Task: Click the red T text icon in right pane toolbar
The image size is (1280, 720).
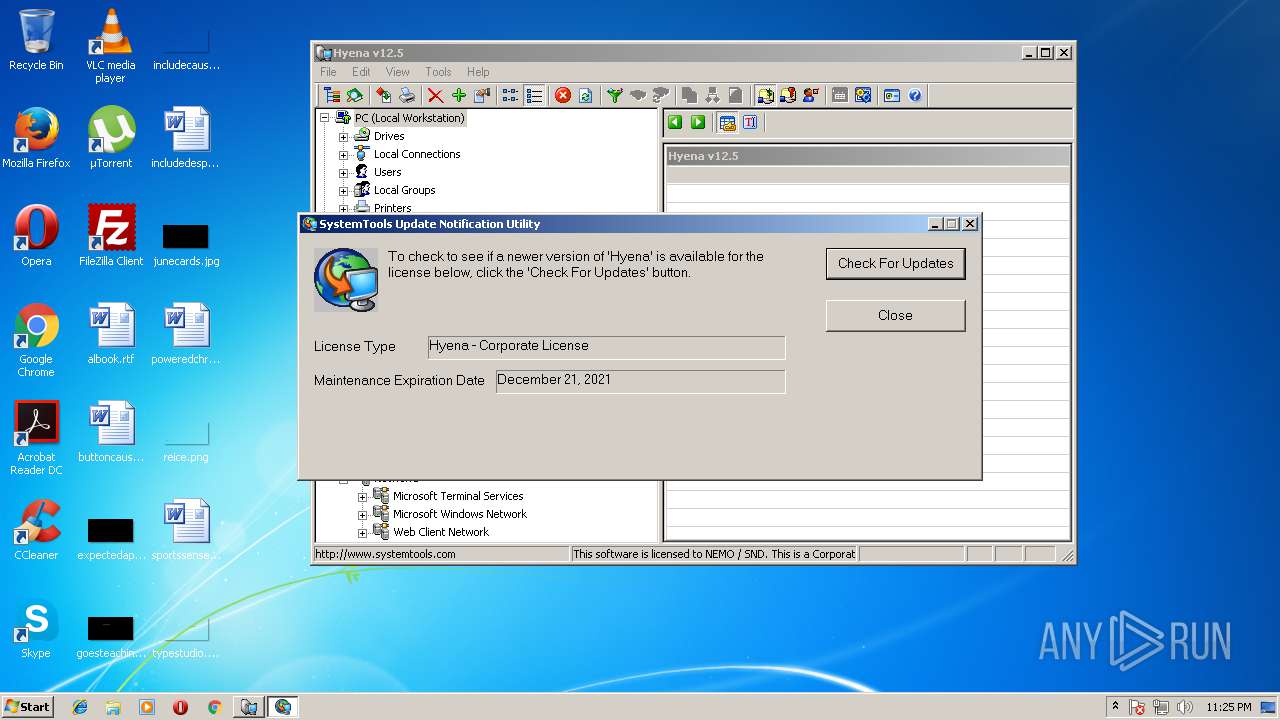Action: 750,122
